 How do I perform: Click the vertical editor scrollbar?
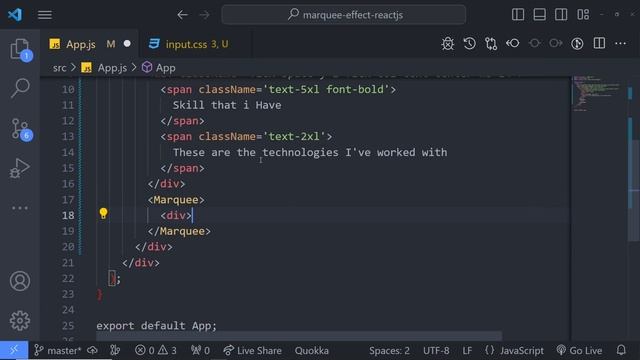[x=633, y=190]
